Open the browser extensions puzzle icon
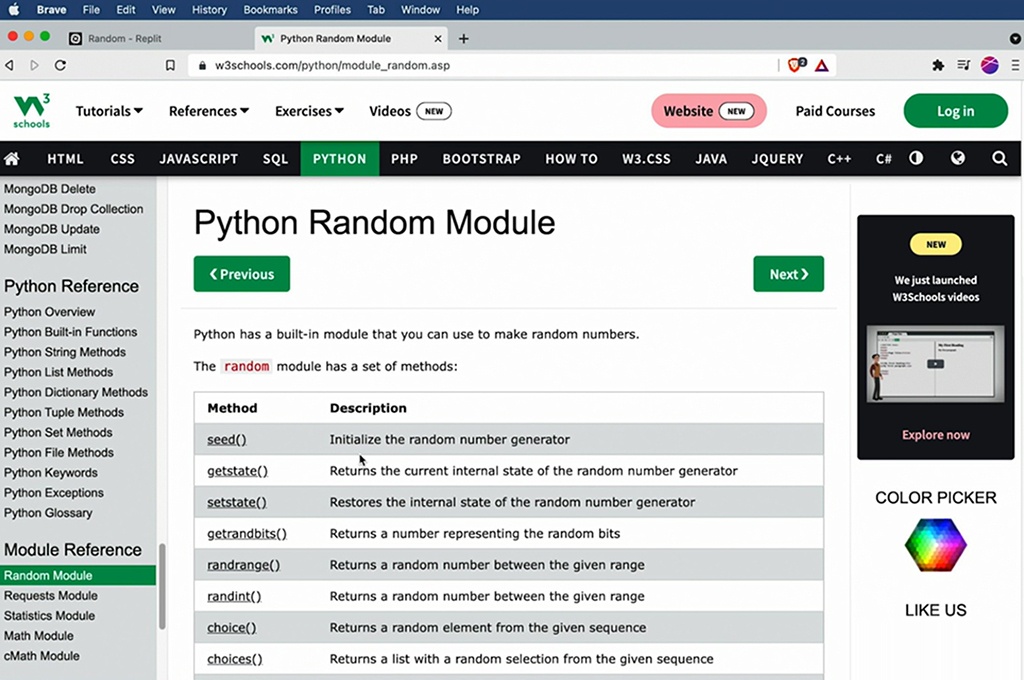 (938, 65)
